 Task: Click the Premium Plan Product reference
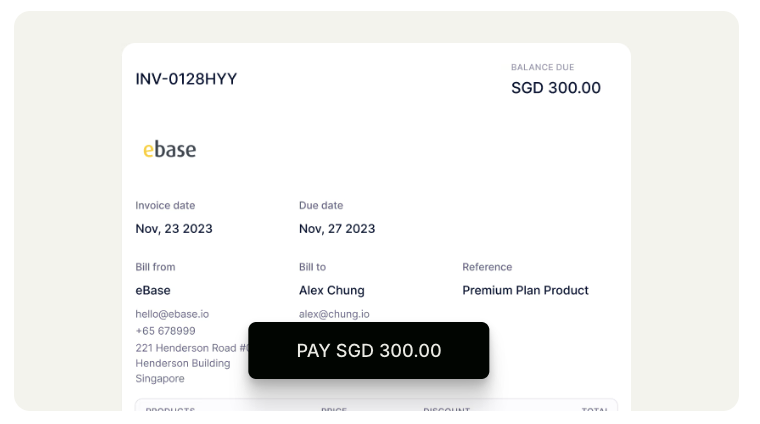tap(525, 291)
